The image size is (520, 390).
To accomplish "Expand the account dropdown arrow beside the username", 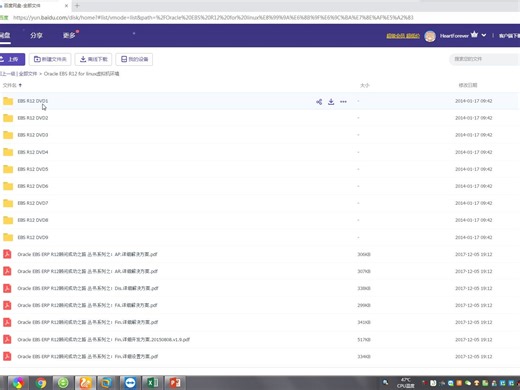I will 484,35.
